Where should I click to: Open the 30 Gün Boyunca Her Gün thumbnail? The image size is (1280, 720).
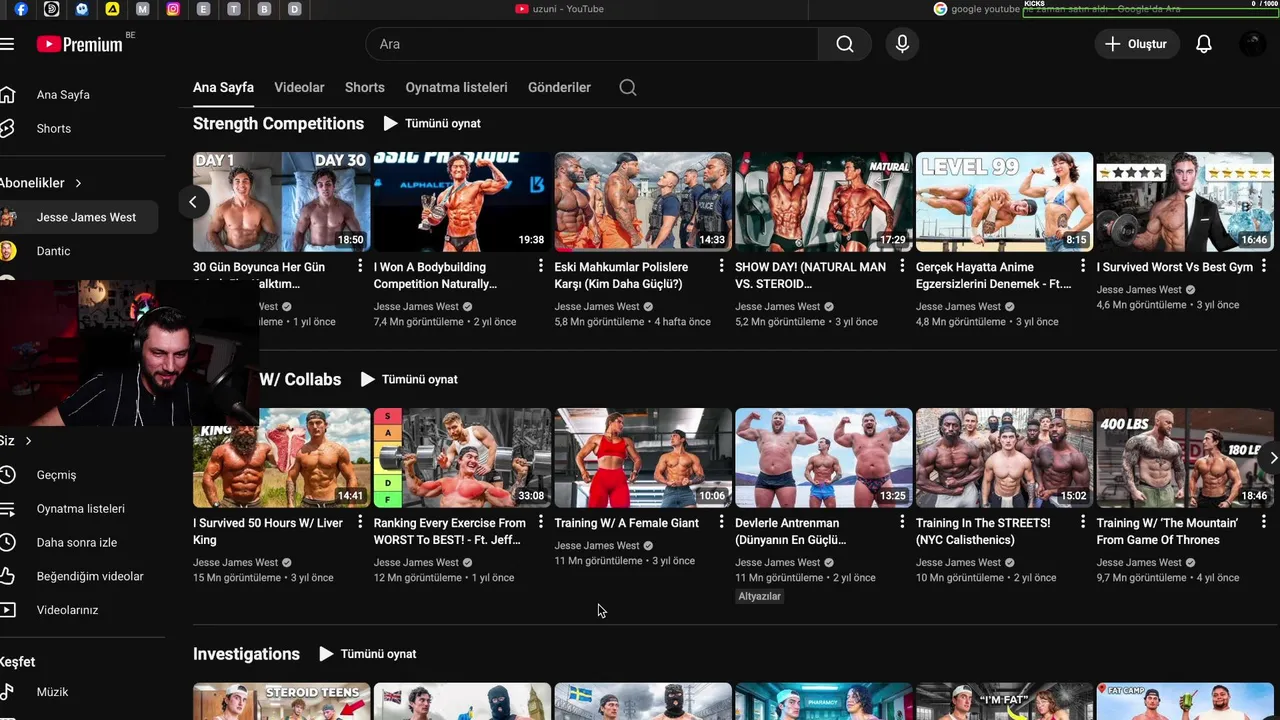click(x=281, y=202)
